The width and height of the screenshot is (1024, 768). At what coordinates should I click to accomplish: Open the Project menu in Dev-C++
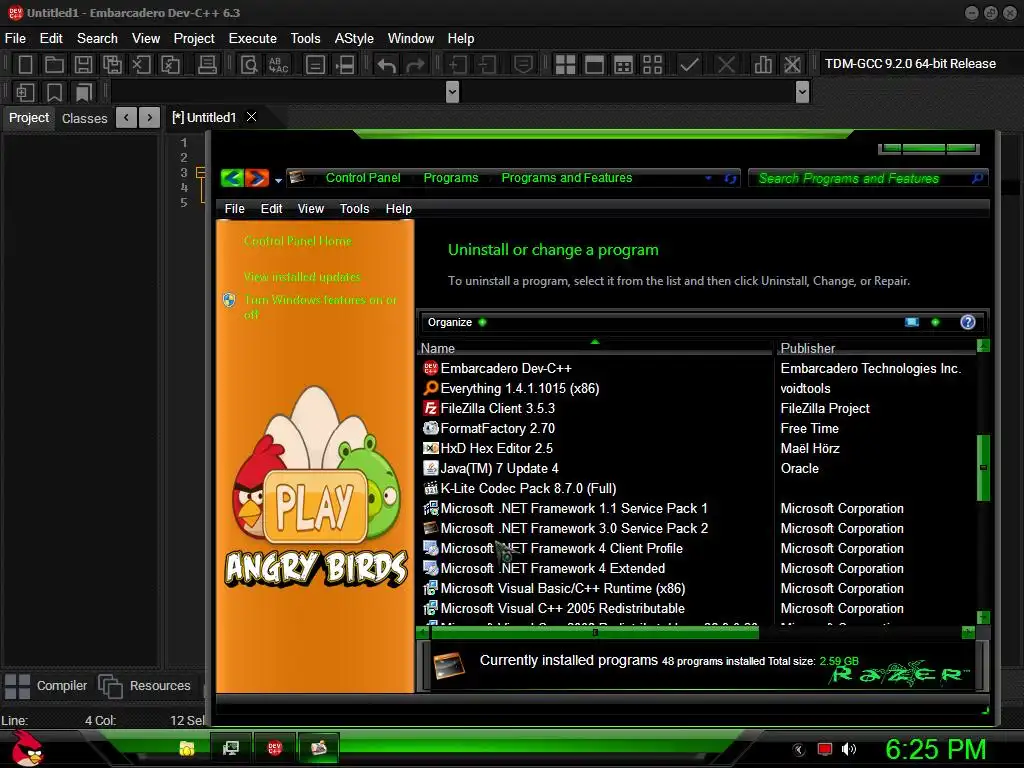click(x=194, y=39)
